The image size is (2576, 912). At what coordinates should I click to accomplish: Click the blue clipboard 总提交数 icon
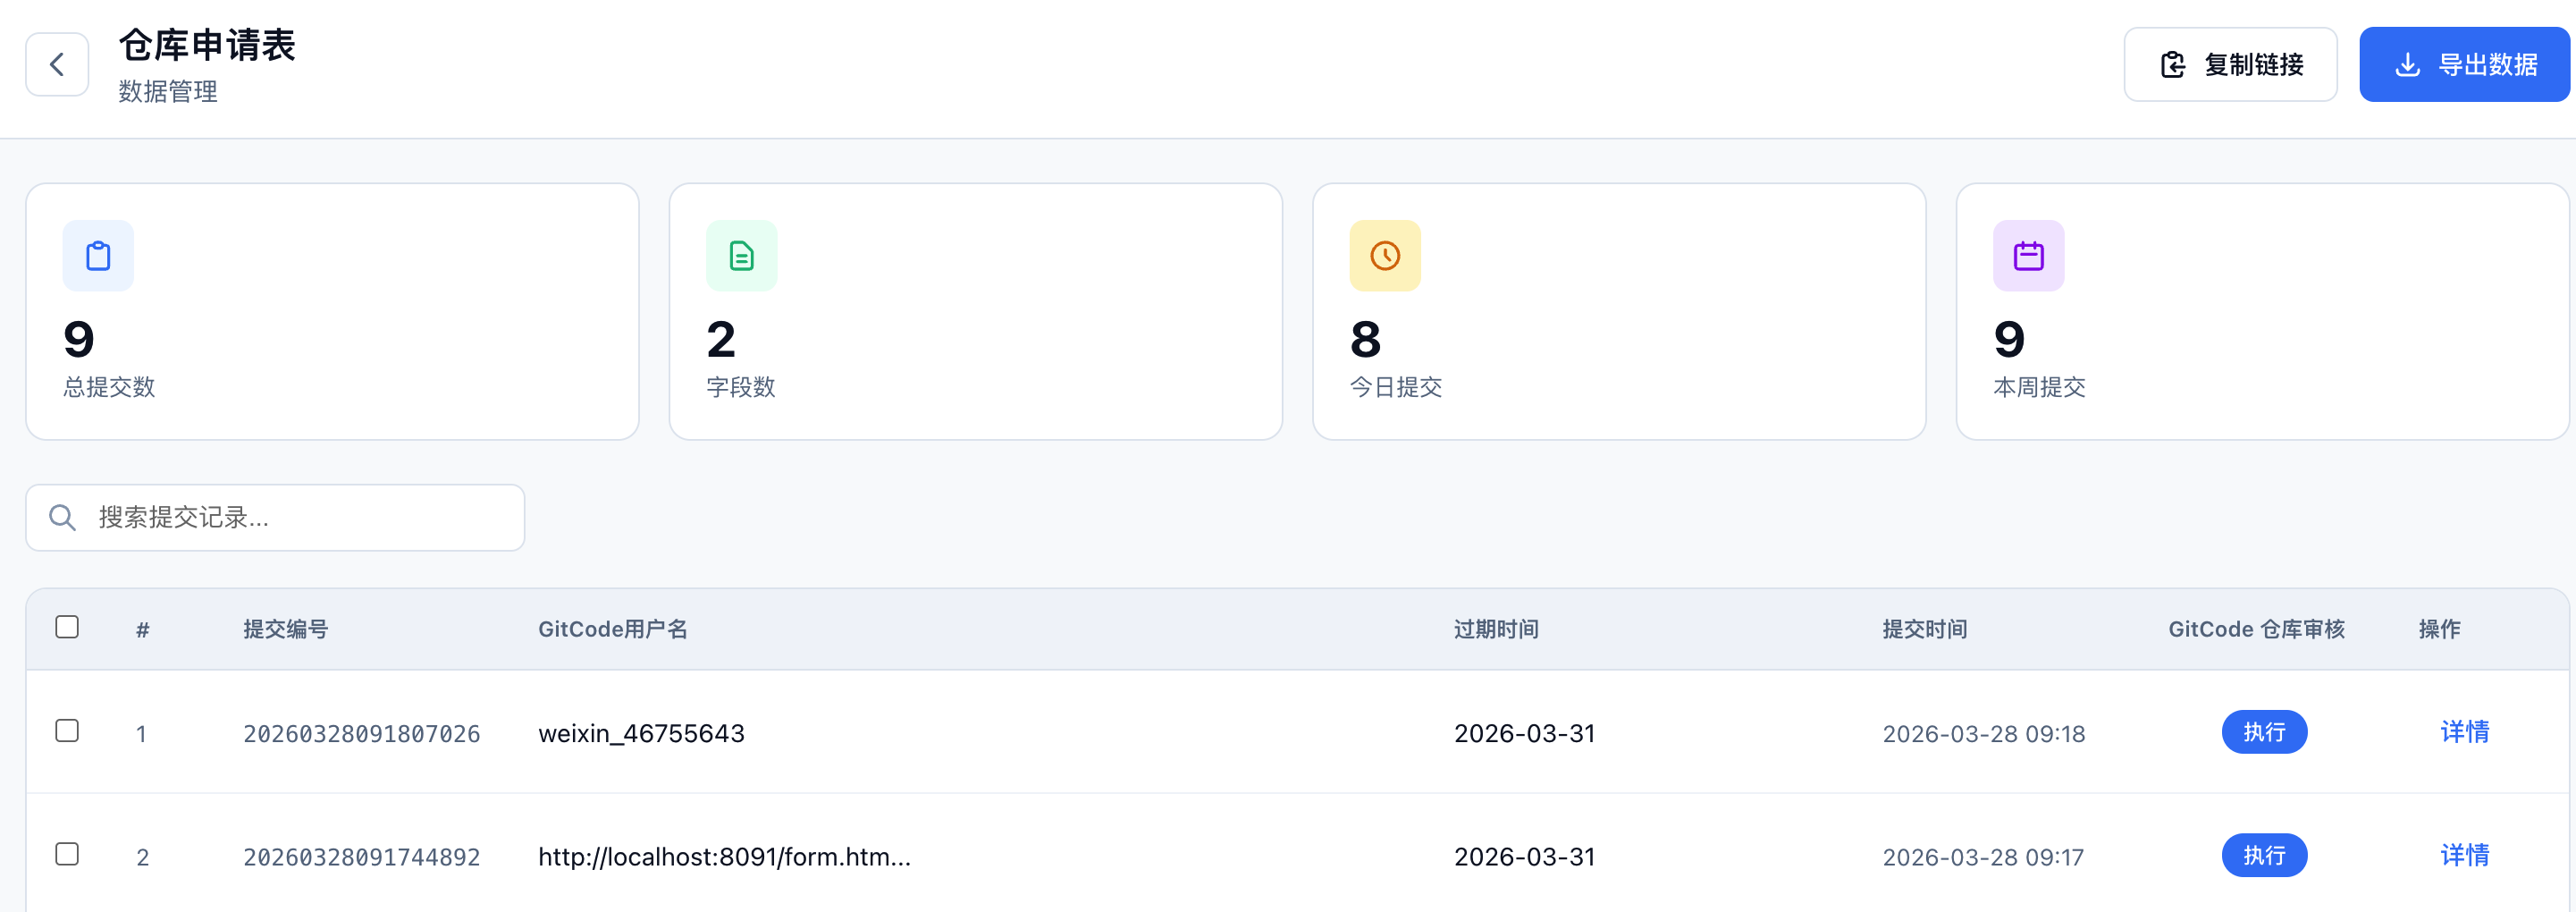point(98,256)
